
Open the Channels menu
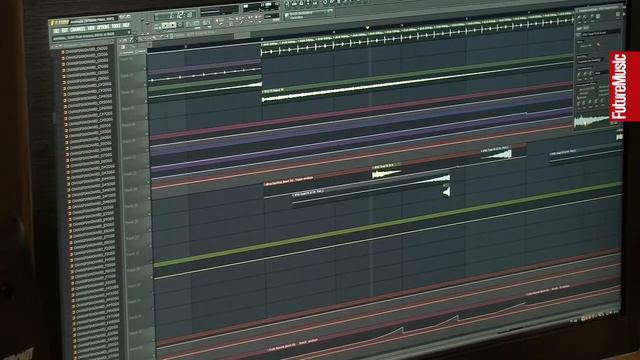[78, 29]
